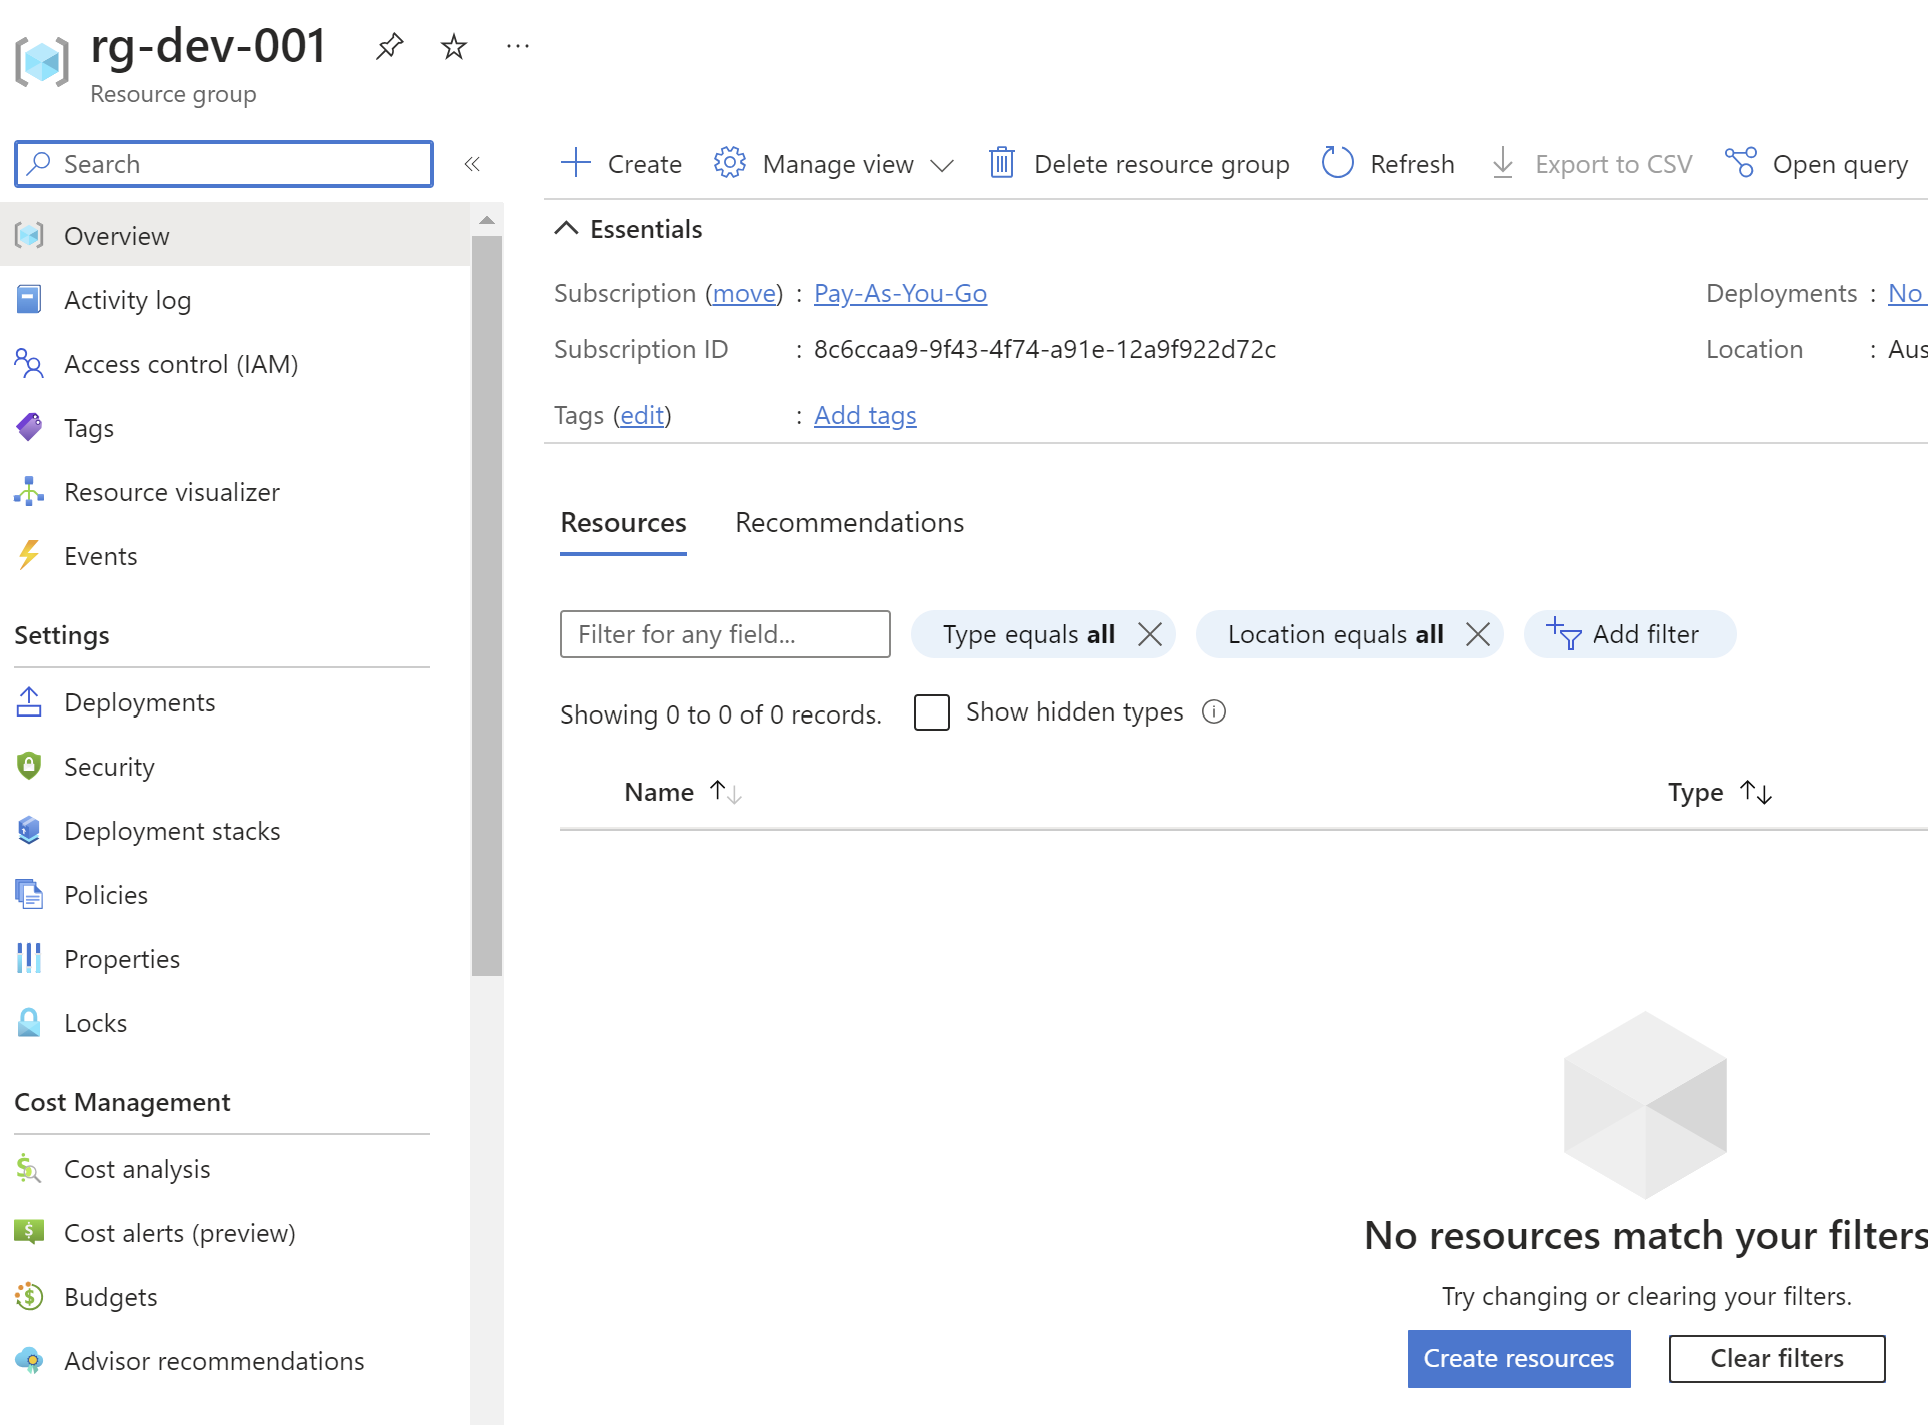Click the Resource visualizer hierarchy icon
The width and height of the screenshot is (1928, 1426).
point(29,491)
